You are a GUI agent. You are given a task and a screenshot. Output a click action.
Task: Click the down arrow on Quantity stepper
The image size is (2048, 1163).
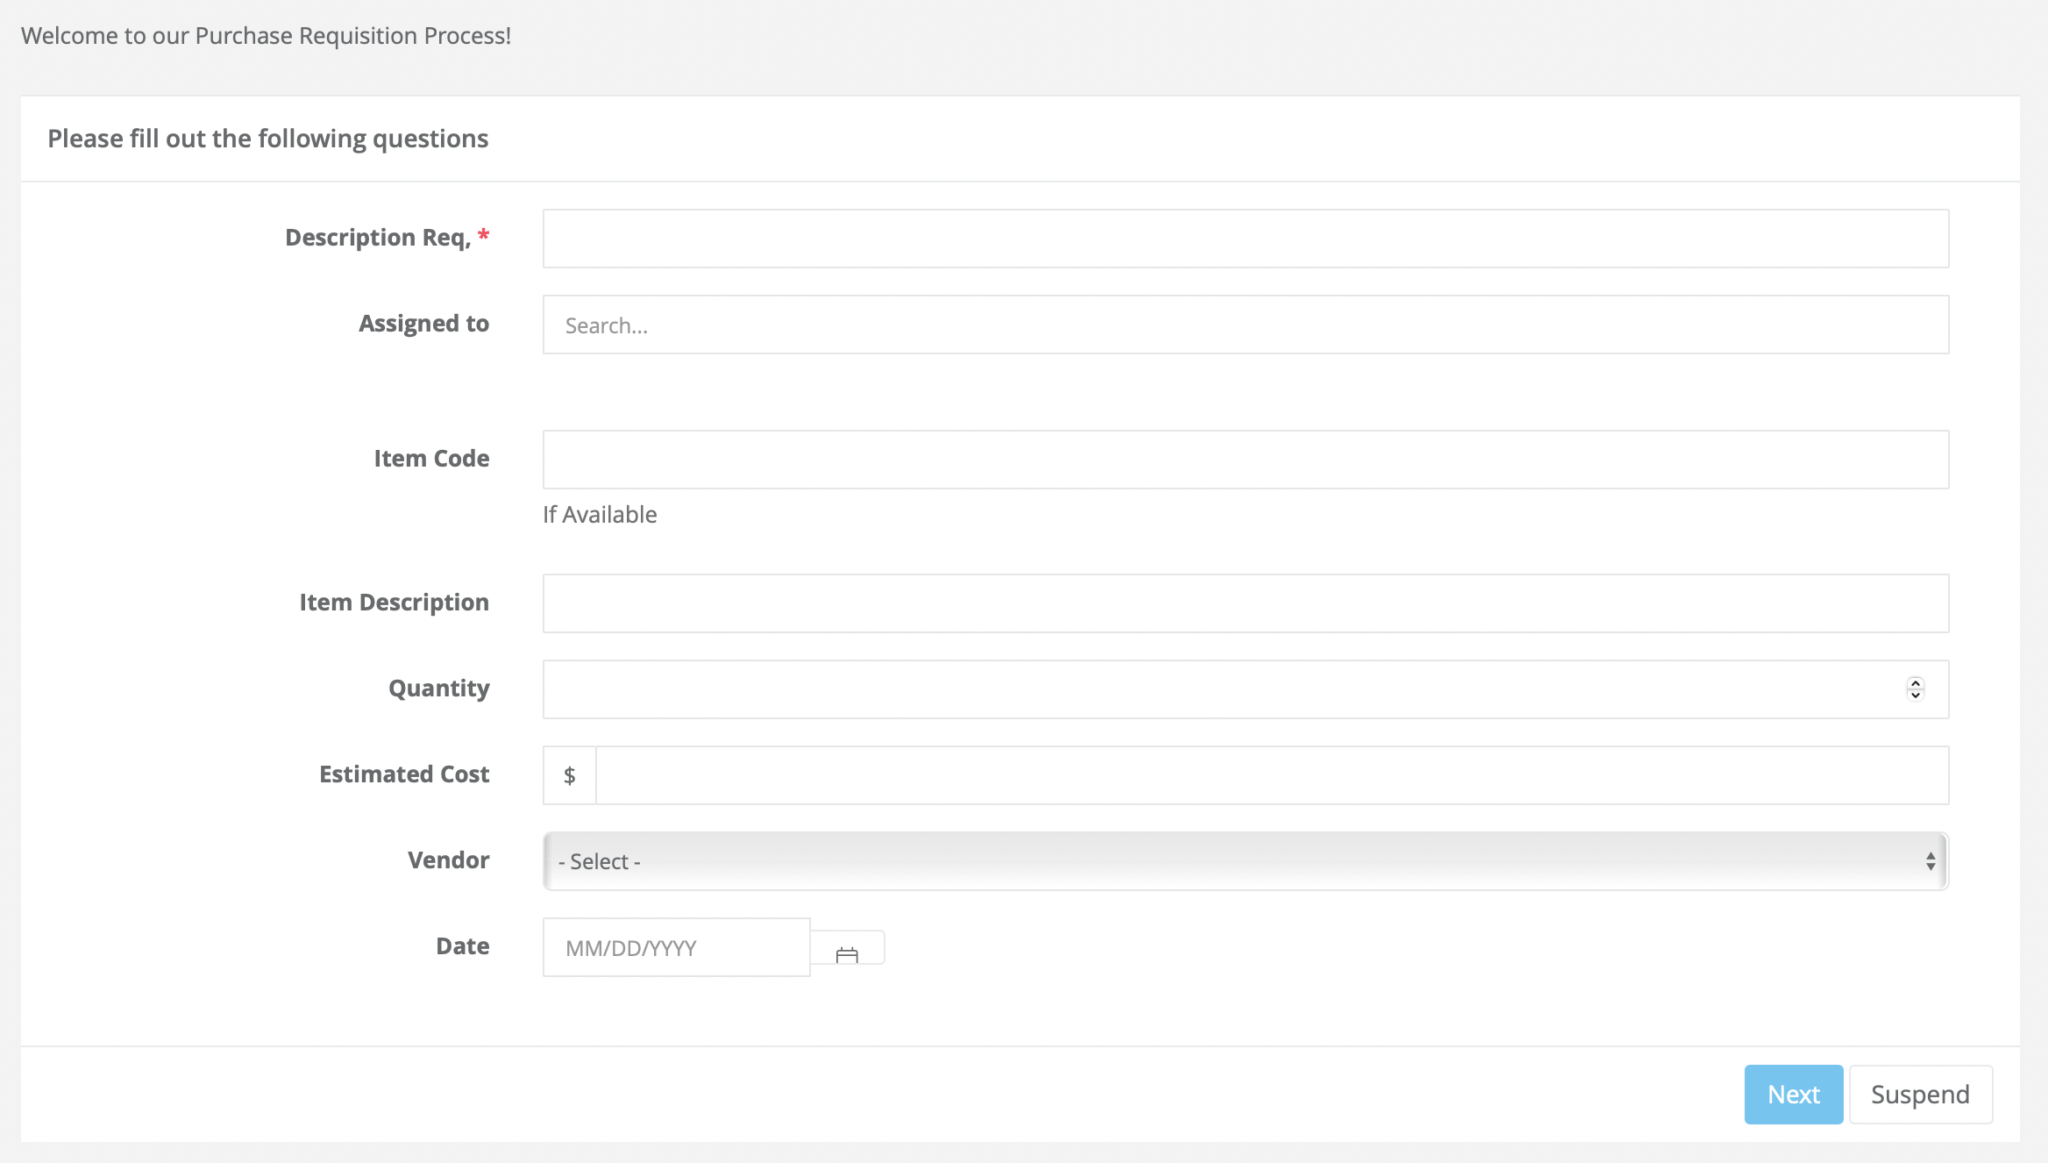click(x=1913, y=695)
